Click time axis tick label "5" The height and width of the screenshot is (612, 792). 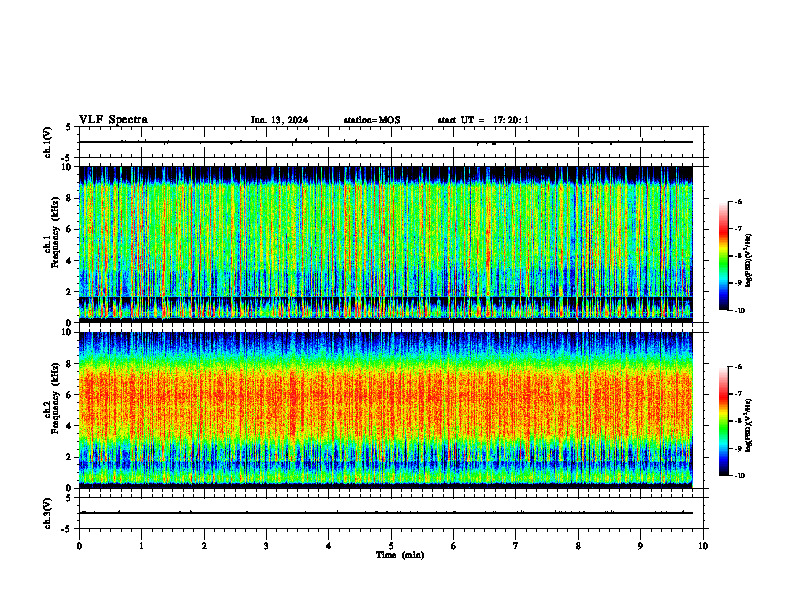tap(391, 546)
